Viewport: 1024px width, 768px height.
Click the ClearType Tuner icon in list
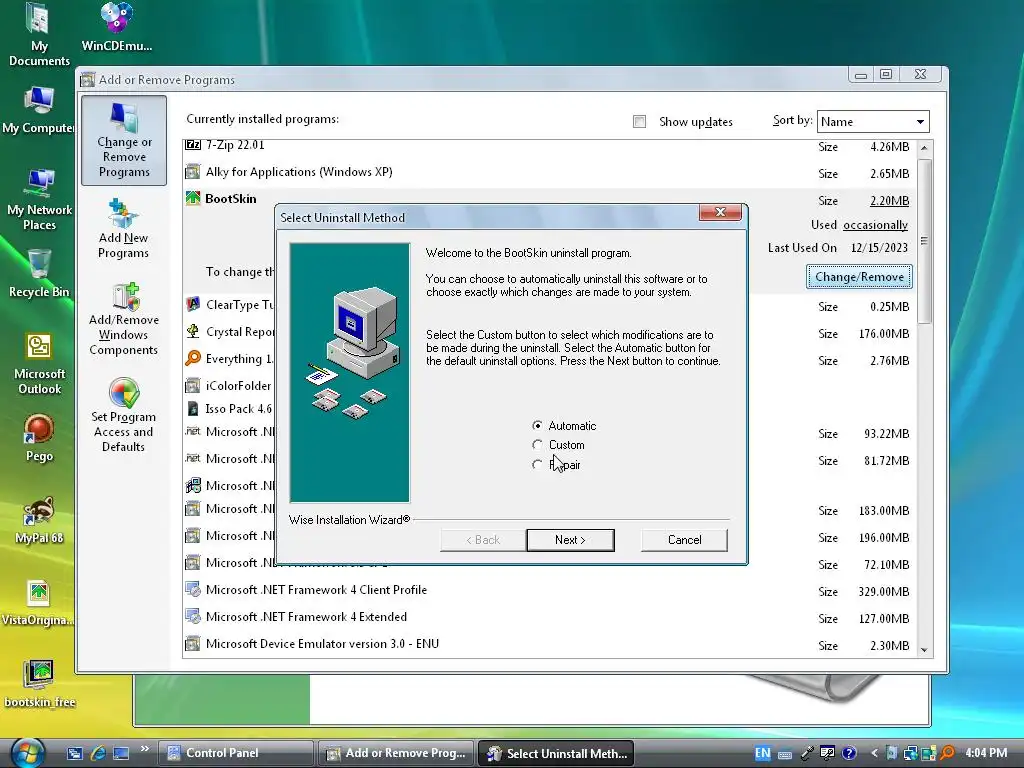(x=193, y=304)
